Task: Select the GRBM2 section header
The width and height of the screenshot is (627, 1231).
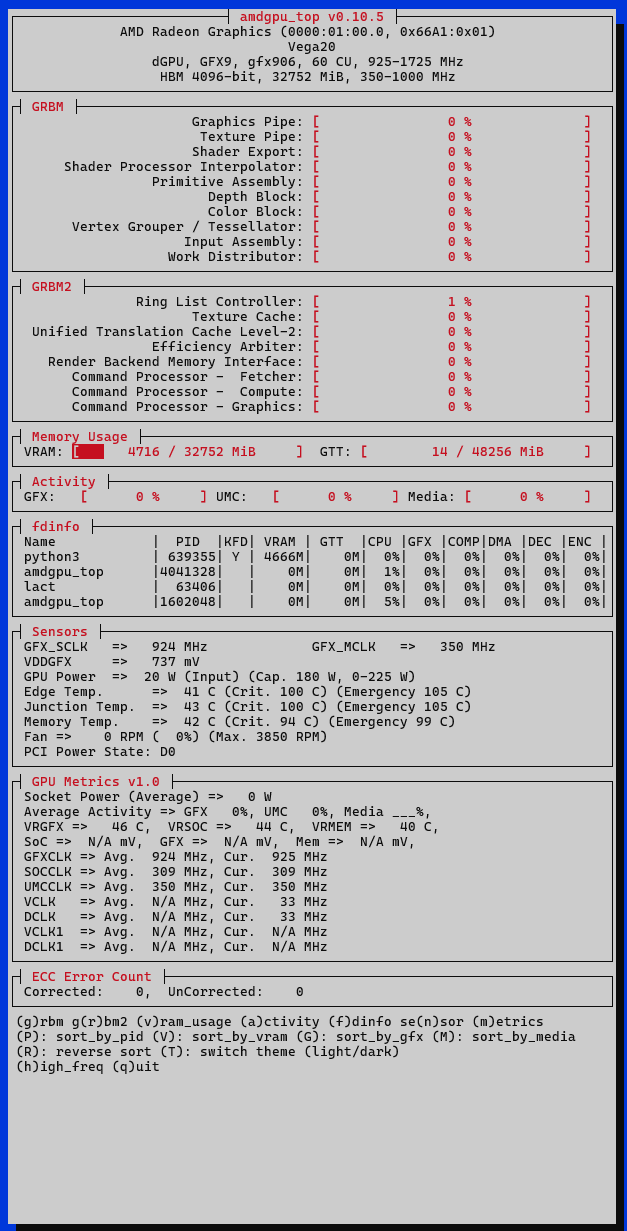Action: (52, 286)
